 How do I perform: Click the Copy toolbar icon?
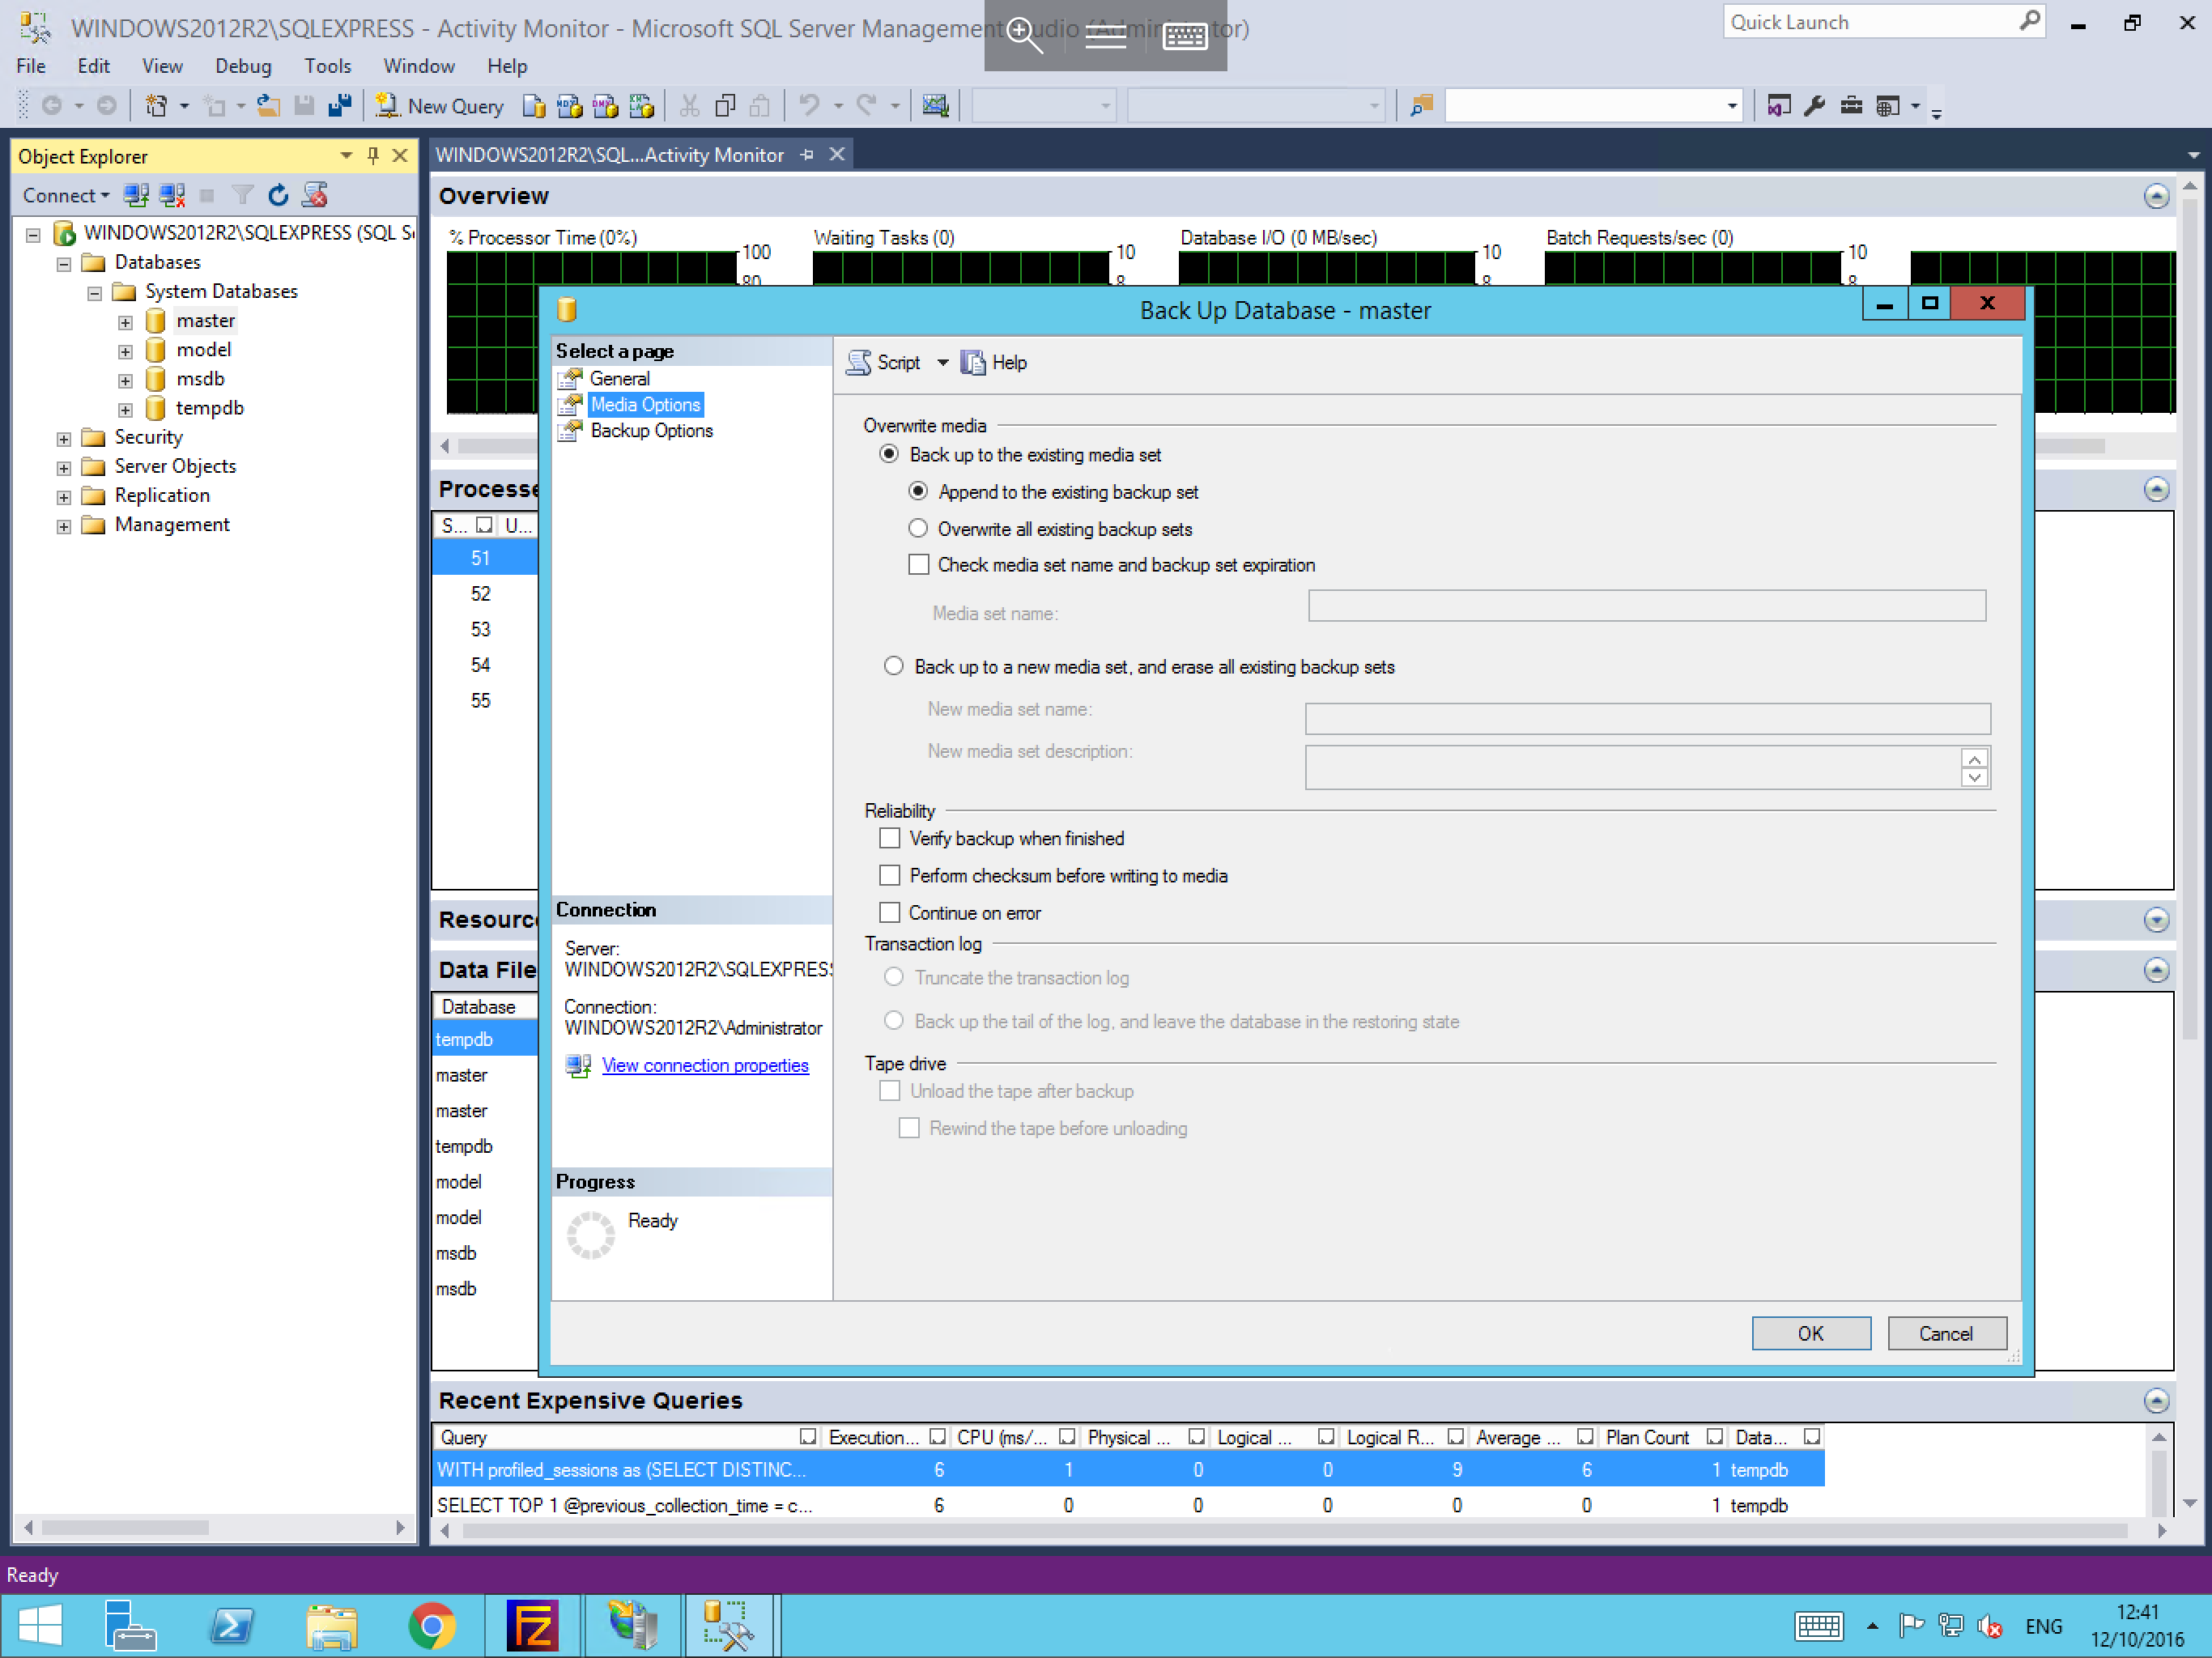[725, 106]
